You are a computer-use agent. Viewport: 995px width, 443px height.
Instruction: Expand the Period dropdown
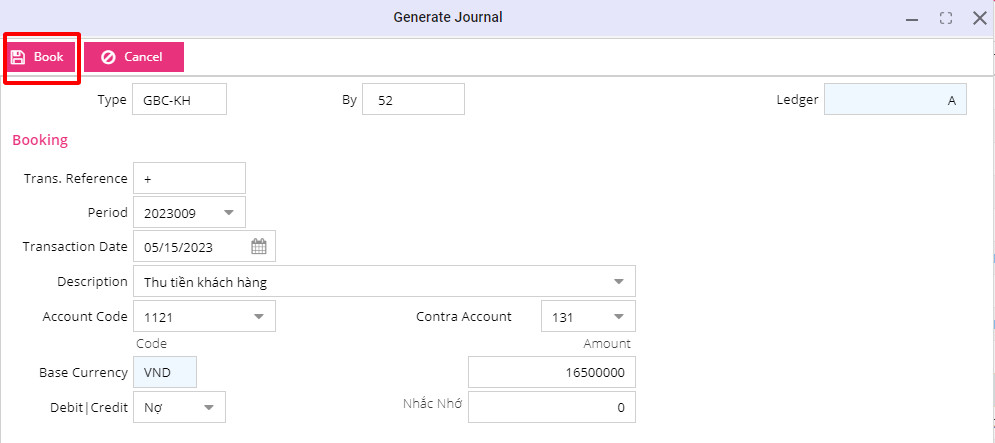click(x=229, y=212)
